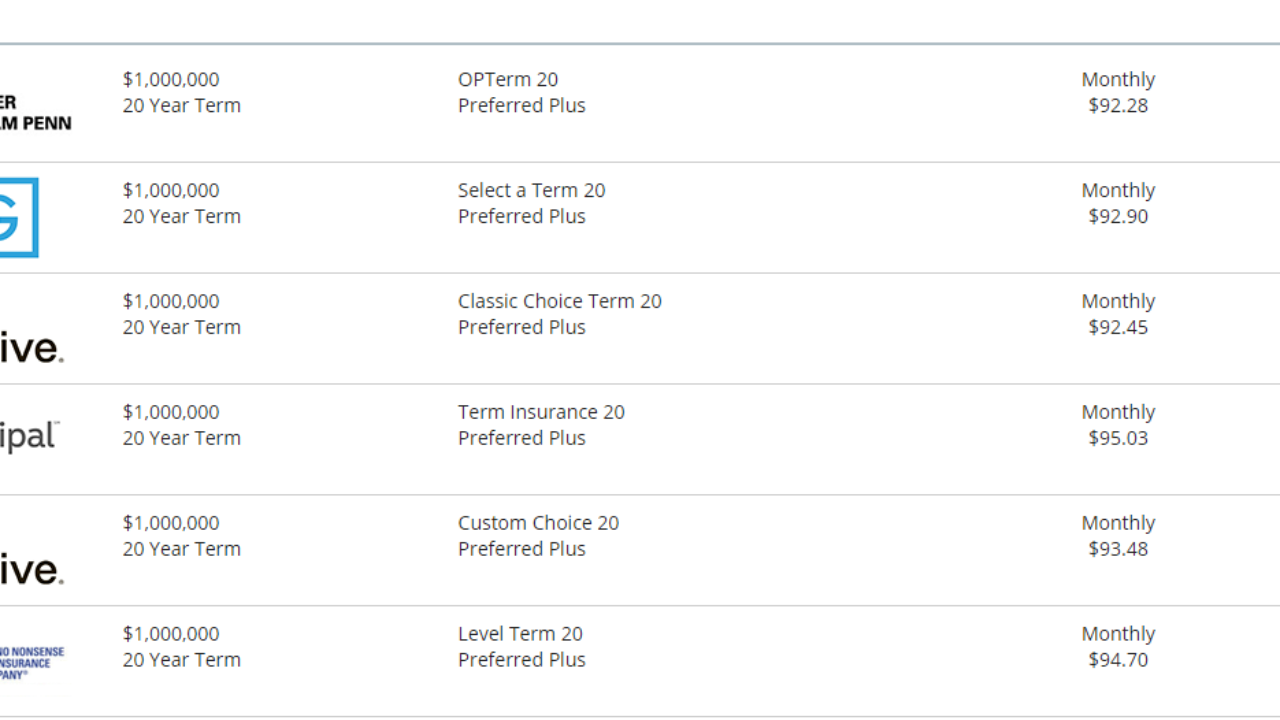Click the Protective logo beside Custom Choice 20

[x=32, y=570]
